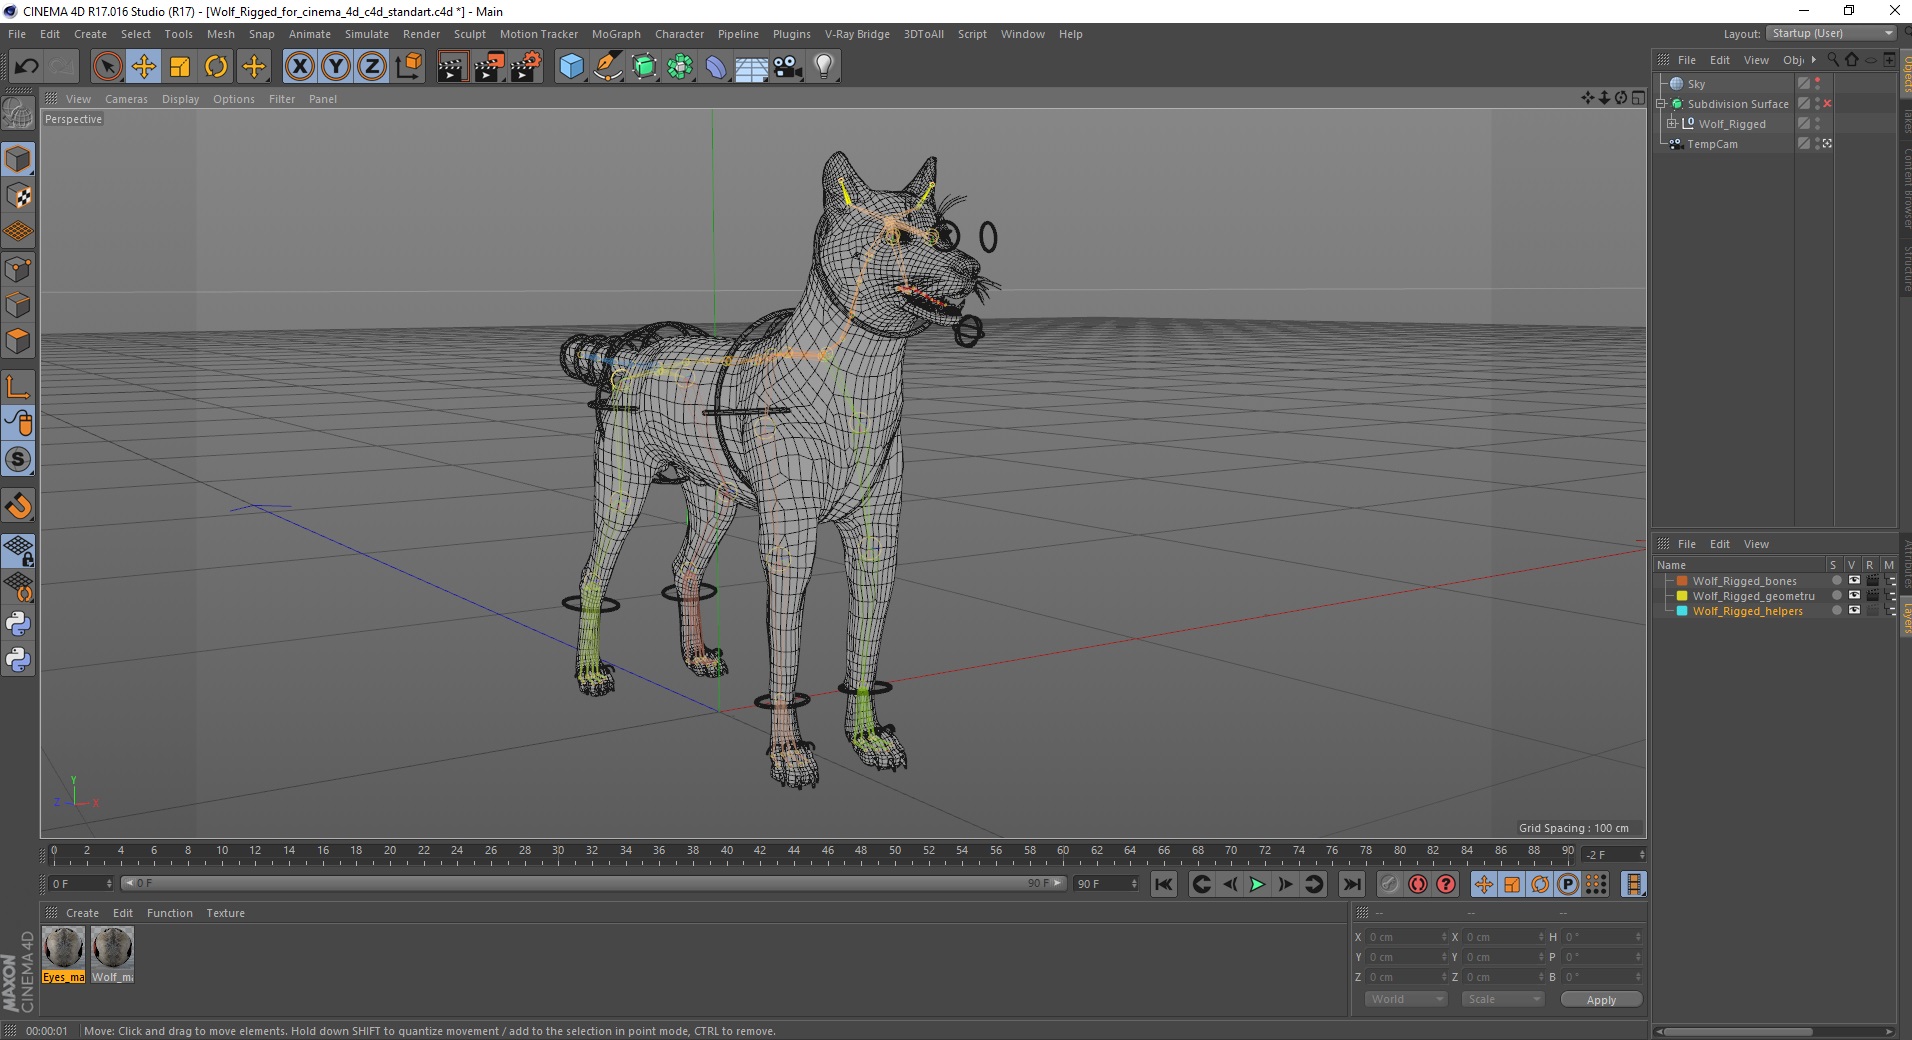Render the active view
Image resolution: width=1912 pixels, height=1040 pixels.
tap(452, 67)
